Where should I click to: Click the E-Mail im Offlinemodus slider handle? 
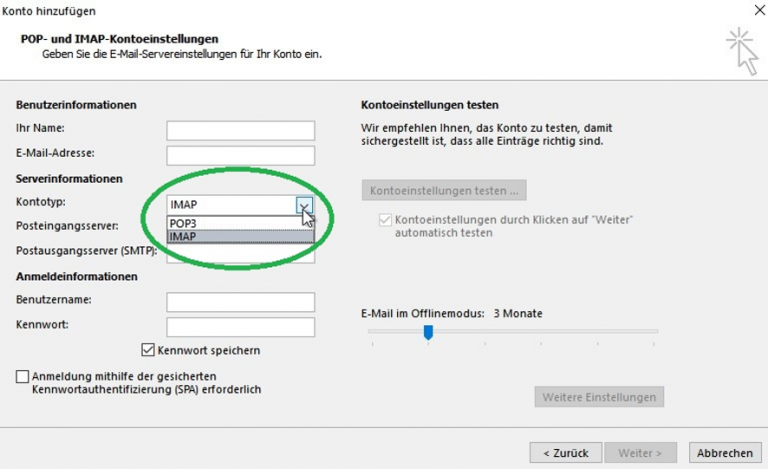click(x=428, y=332)
